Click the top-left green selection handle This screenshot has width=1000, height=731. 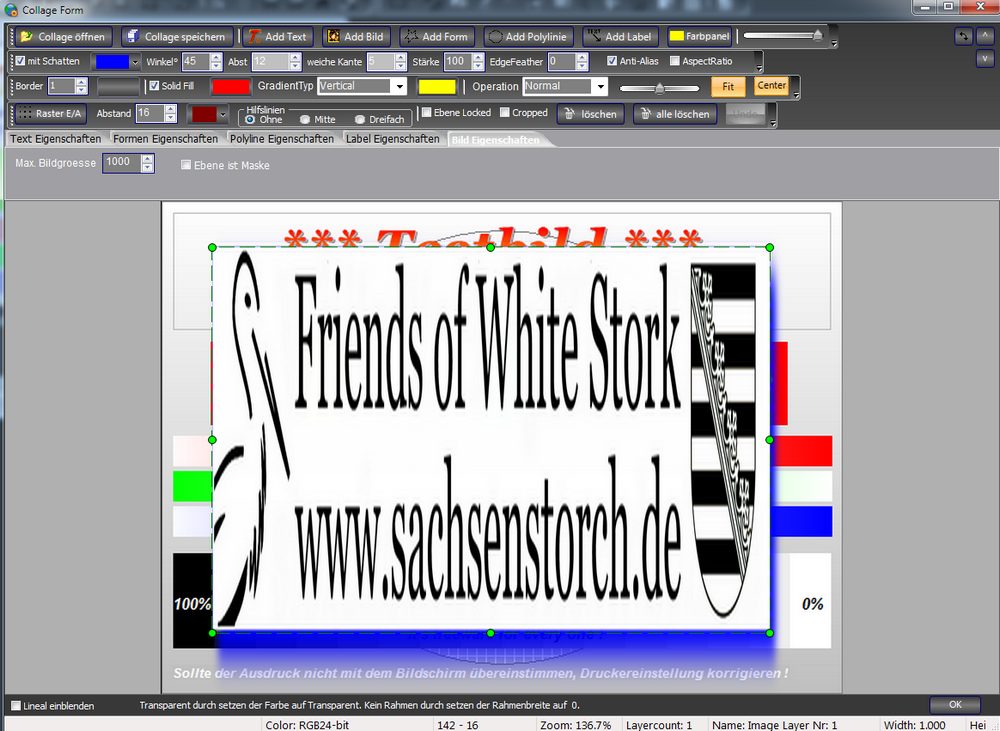point(212,247)
